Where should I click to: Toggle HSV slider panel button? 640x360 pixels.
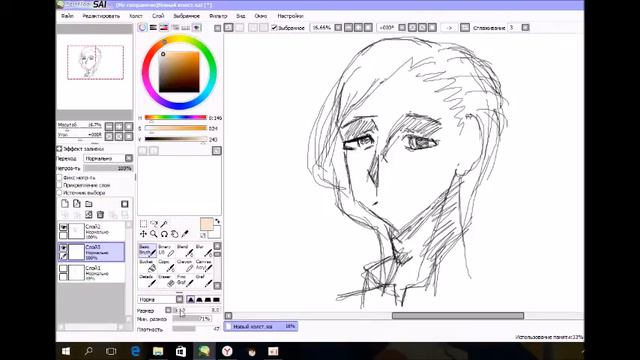pos(164,28)
